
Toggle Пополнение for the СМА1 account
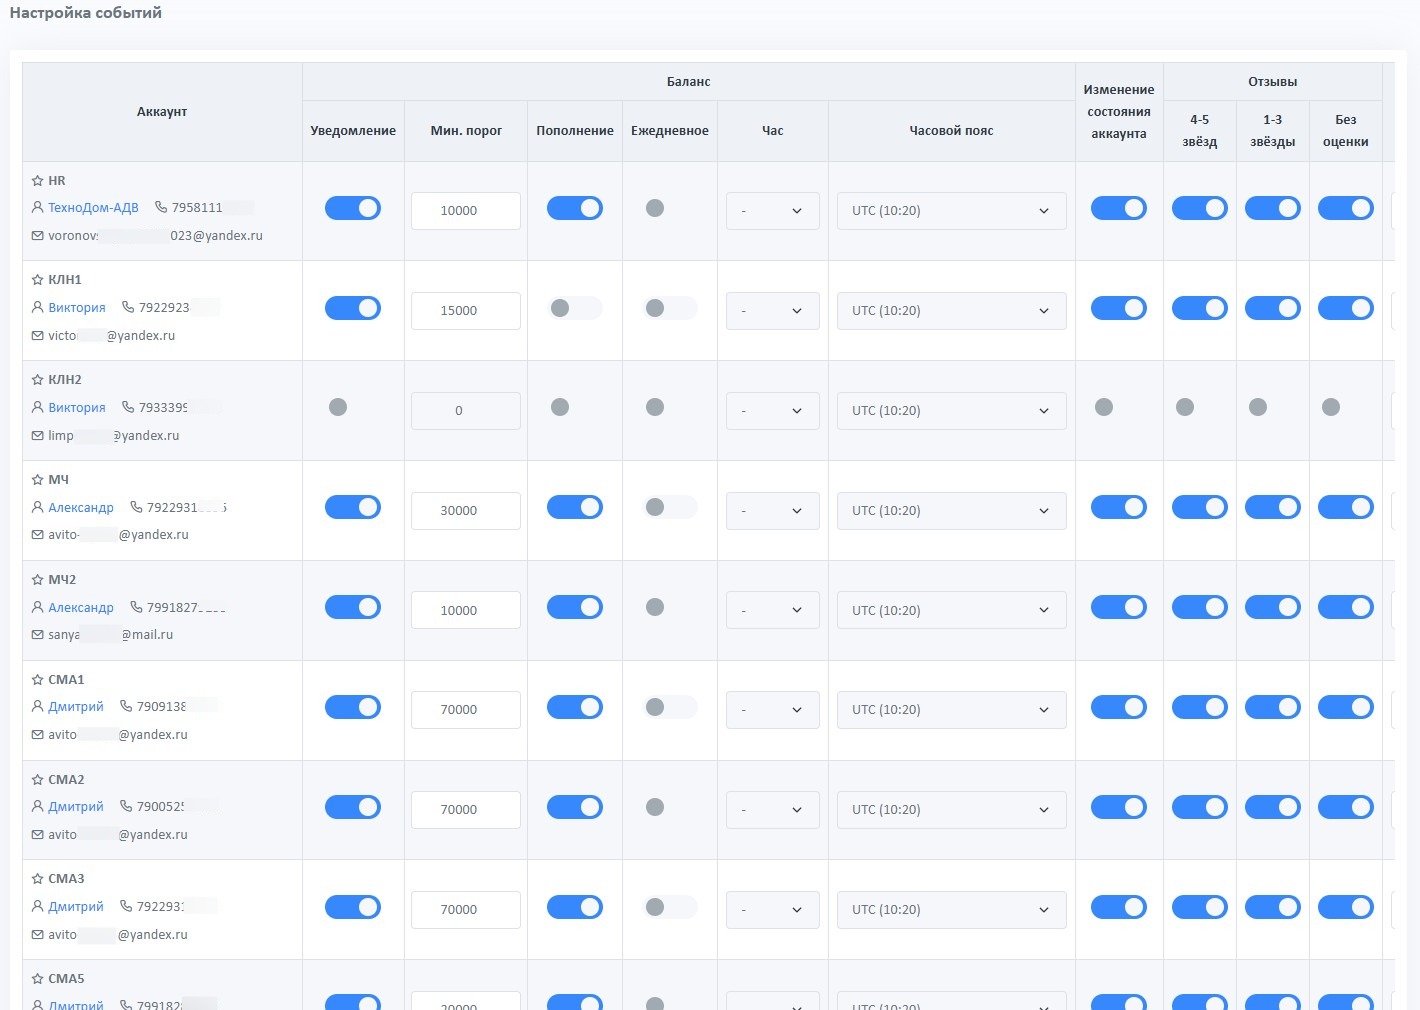[x=575, y=708]
